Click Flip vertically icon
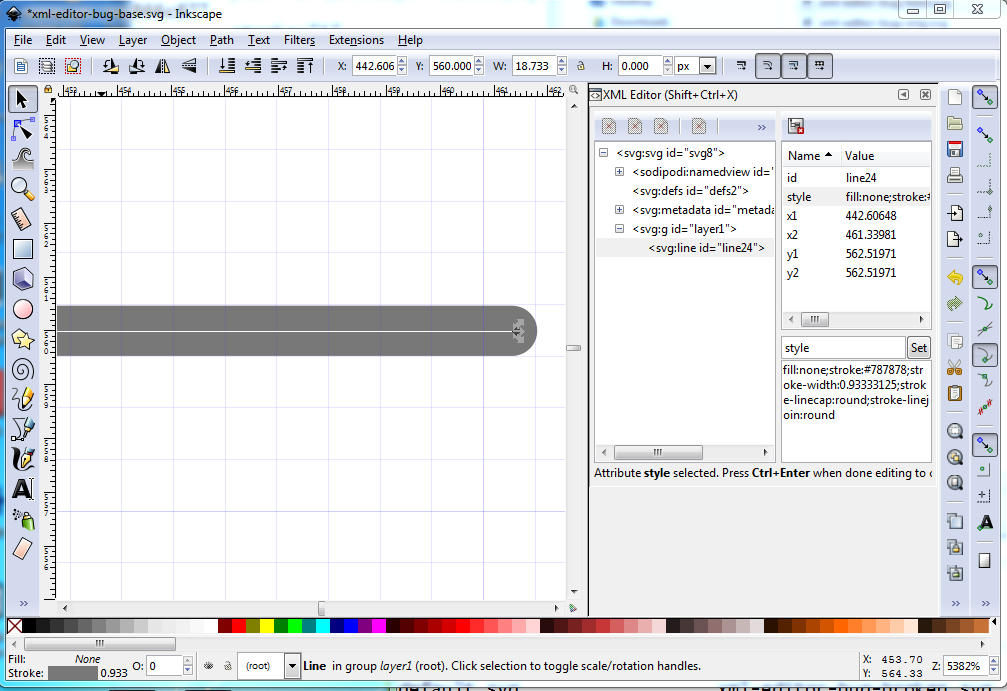The height and width of the screenshot is (691, 1007). pyautogui.click(x=189, y=66)
